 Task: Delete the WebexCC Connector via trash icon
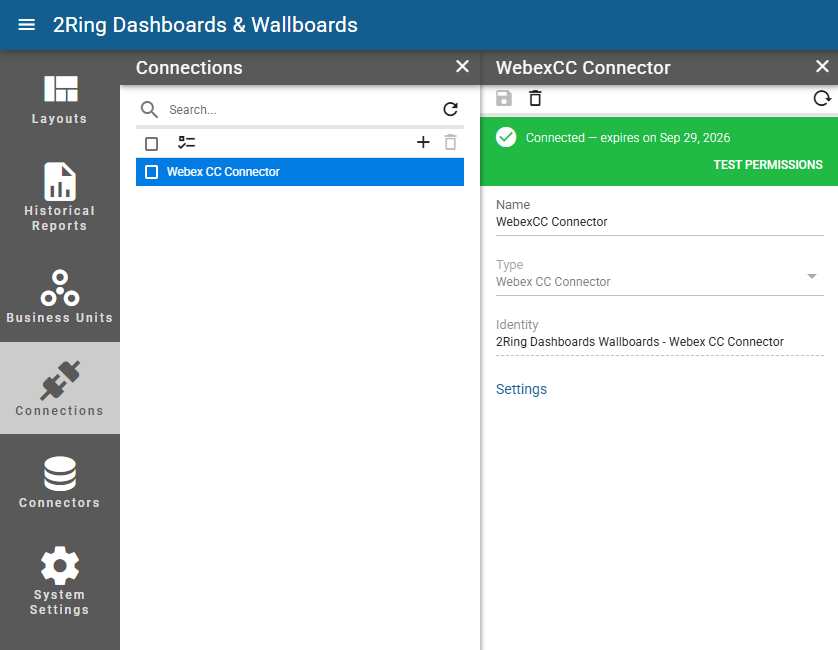pos(535,98)
